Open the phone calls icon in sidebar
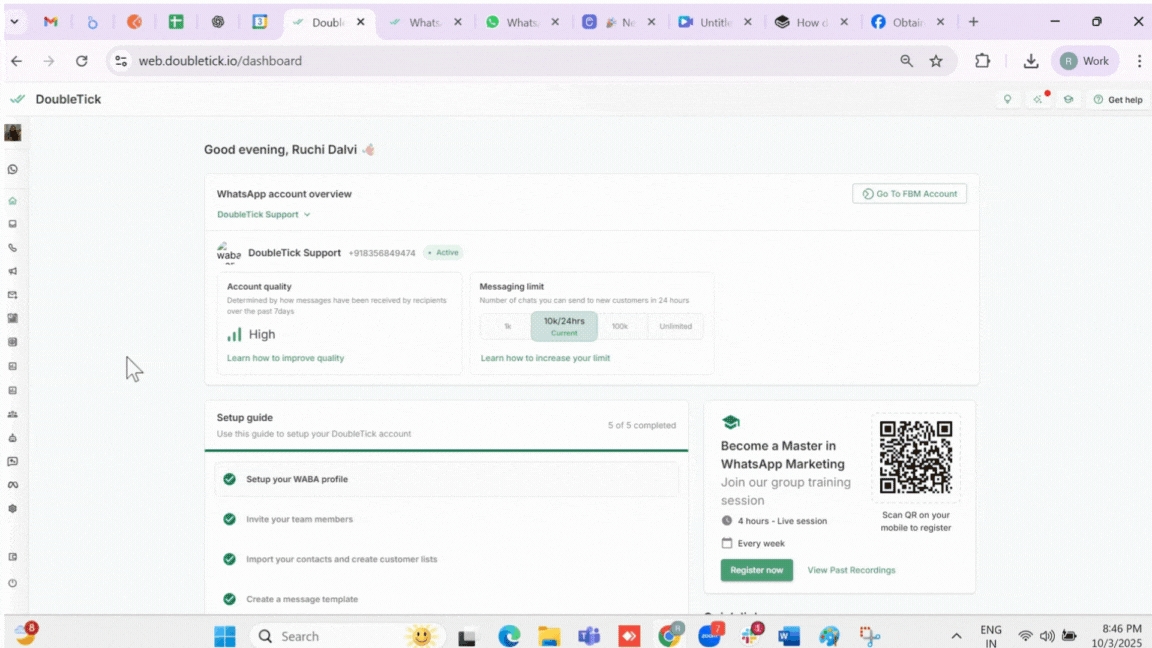The image size is (1152, 648). click(12, 248)
